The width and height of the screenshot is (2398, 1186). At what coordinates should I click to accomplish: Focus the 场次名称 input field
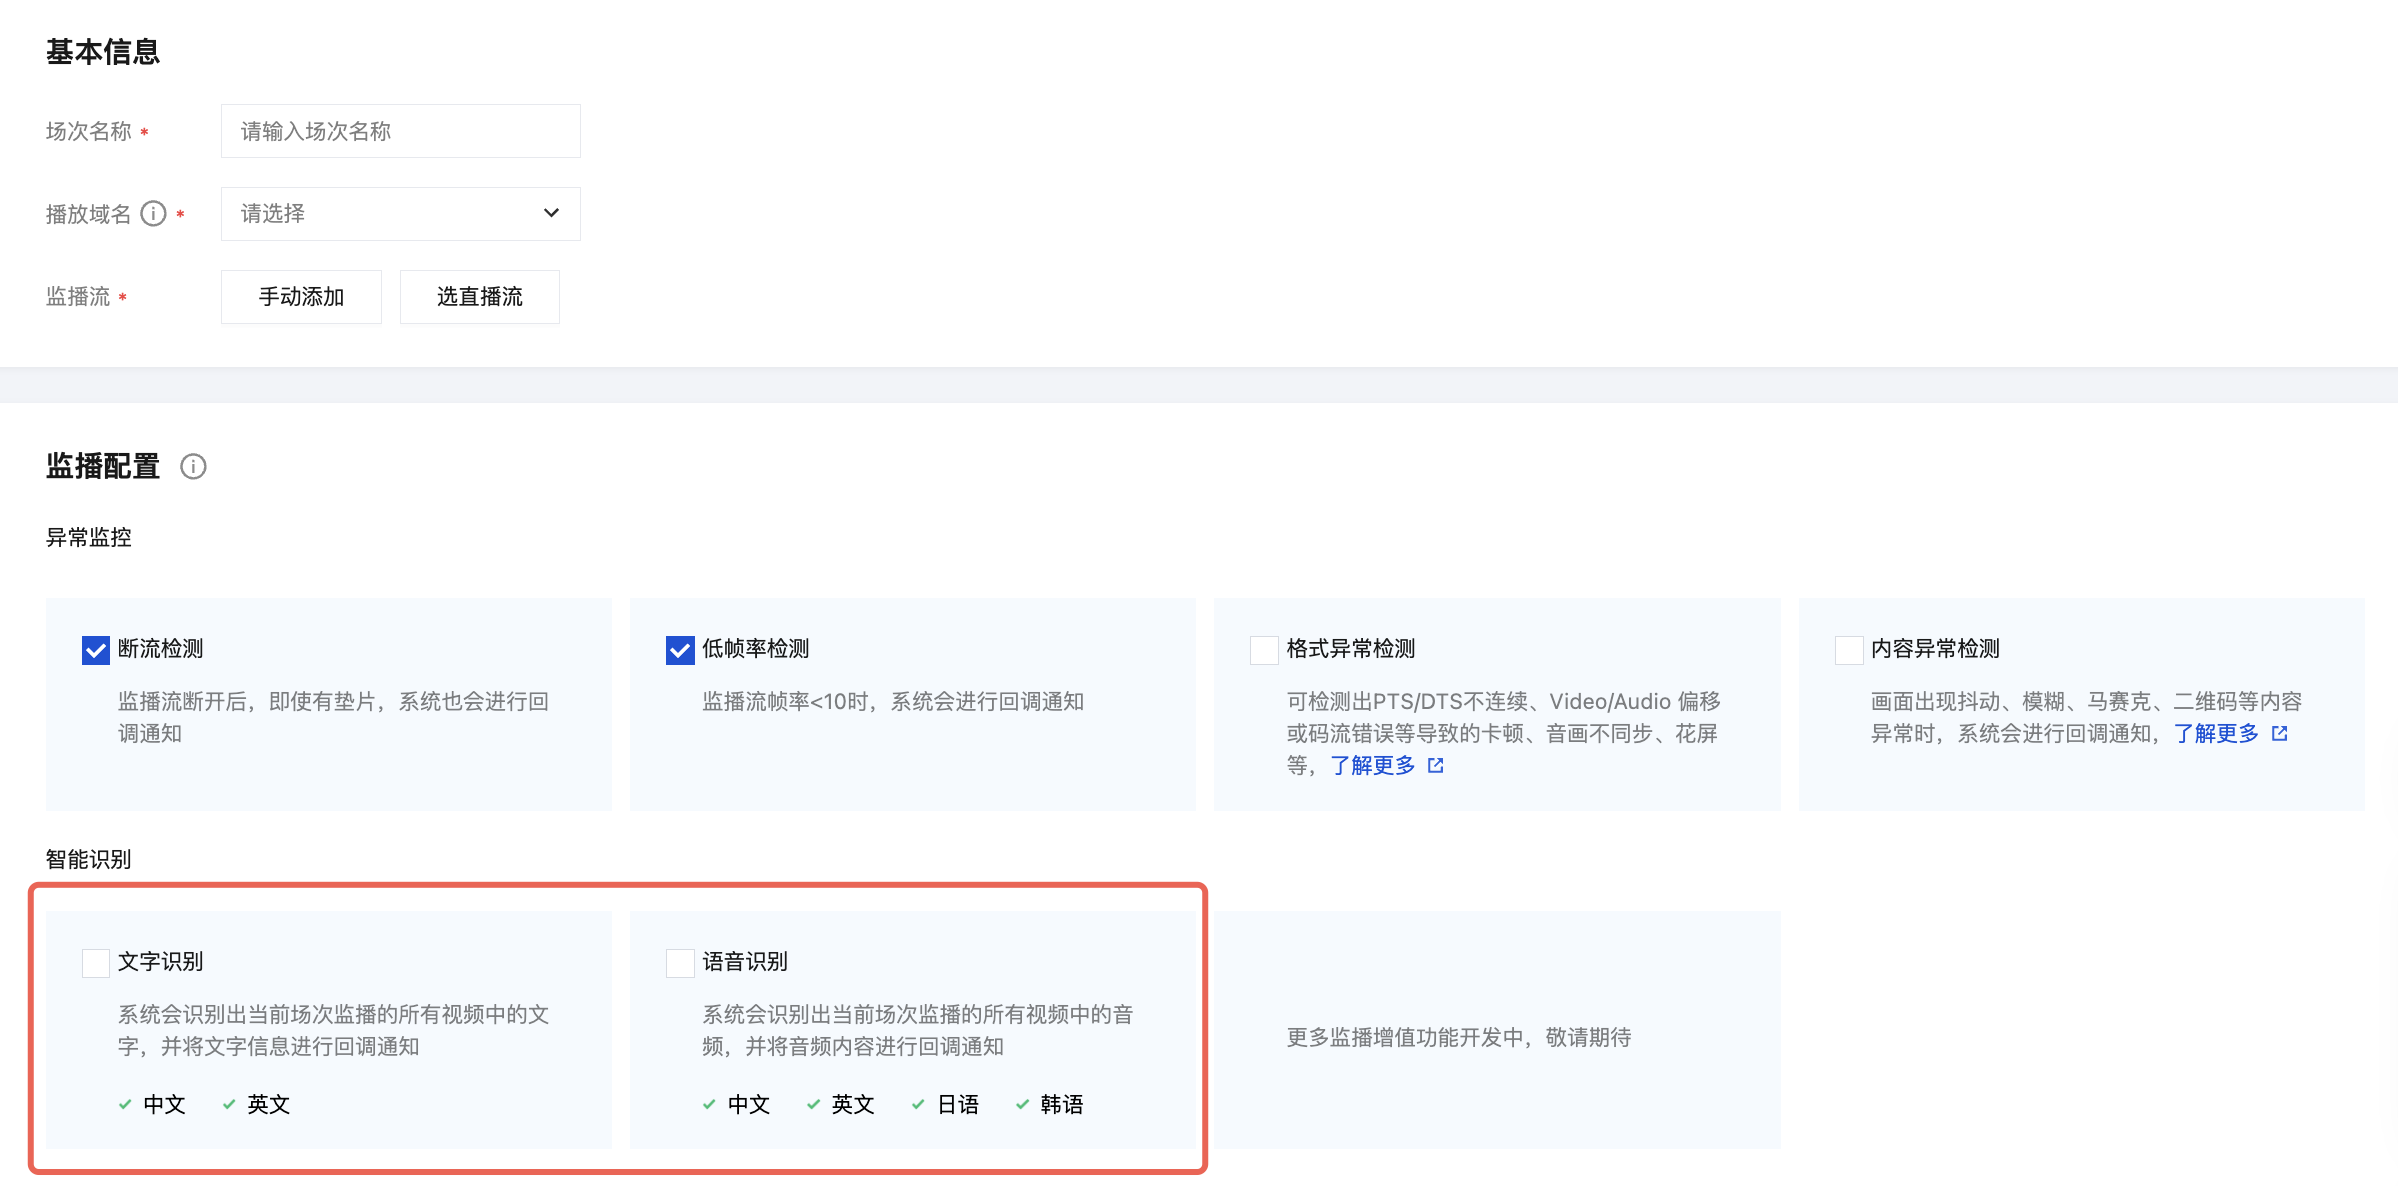pyautogui.click(x=400, y=131)
